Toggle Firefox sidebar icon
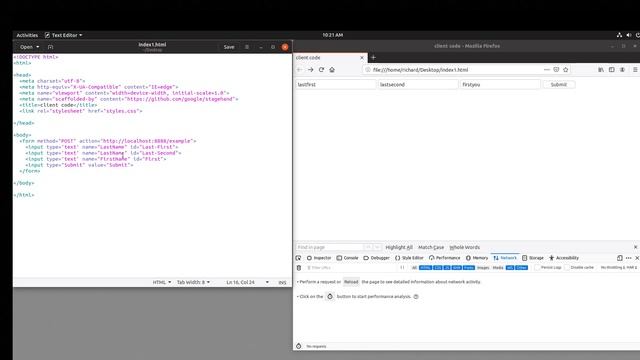Image resolution: width=640 pixels, height=360 pixels. (611, 70)
